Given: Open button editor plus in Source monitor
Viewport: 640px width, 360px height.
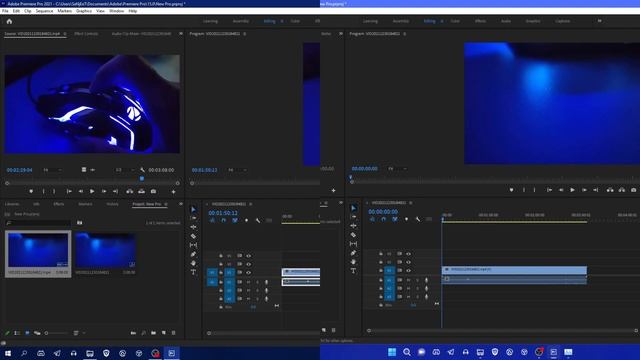Looking at the screenshot, I should tap(173, 191).
